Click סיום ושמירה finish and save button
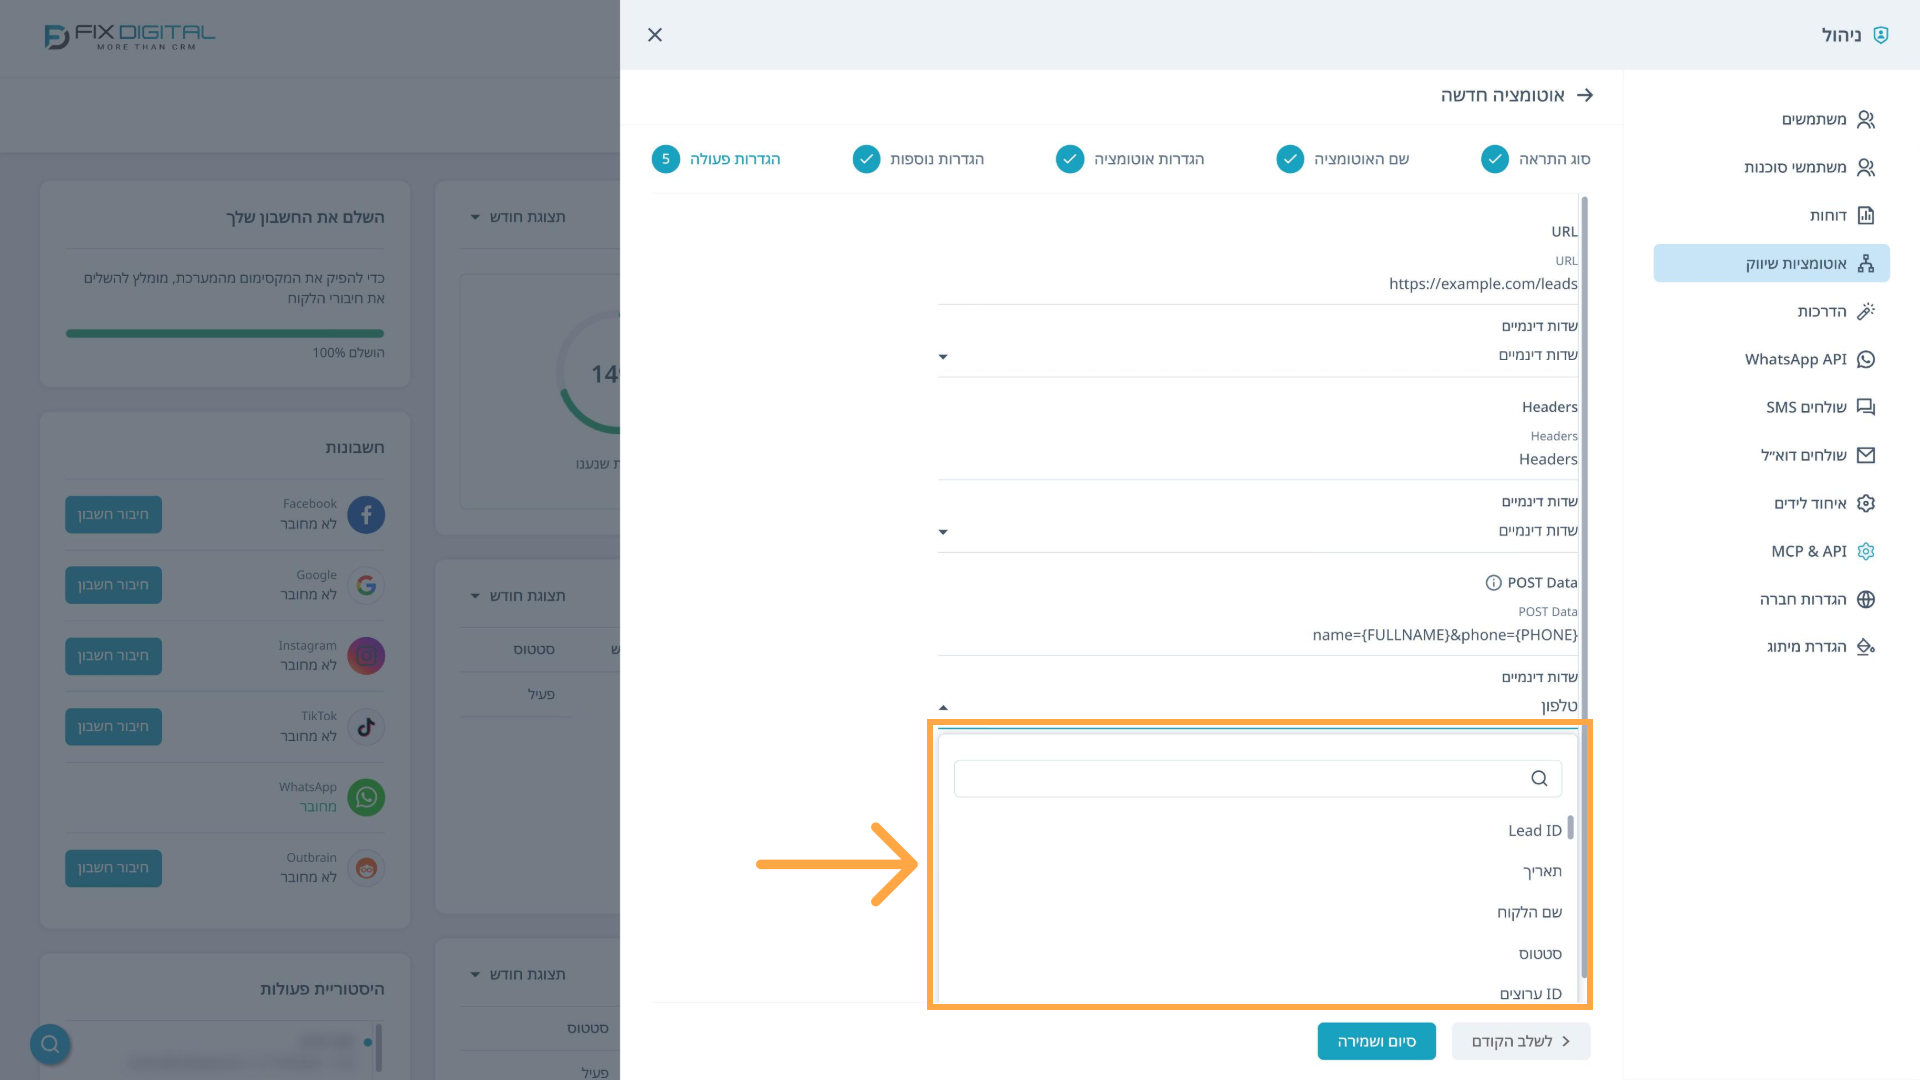Viewport: 1920px width, 1080px height. [1376, 1041]
